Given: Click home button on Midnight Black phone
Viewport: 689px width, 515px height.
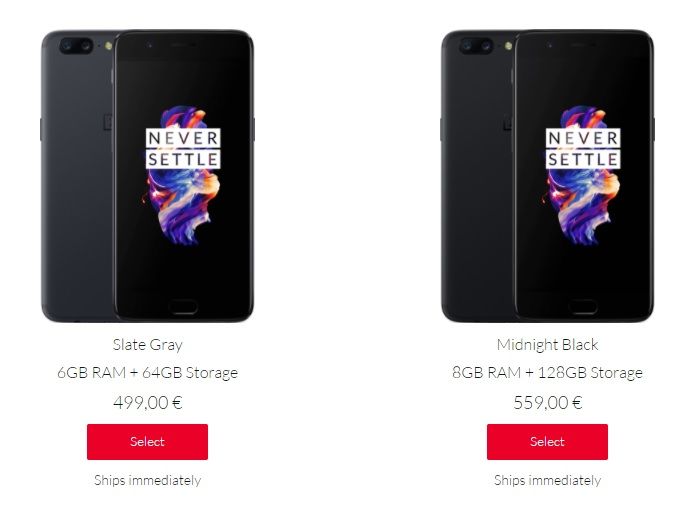Looking at the screenshot, I should (x=583, y=306).
